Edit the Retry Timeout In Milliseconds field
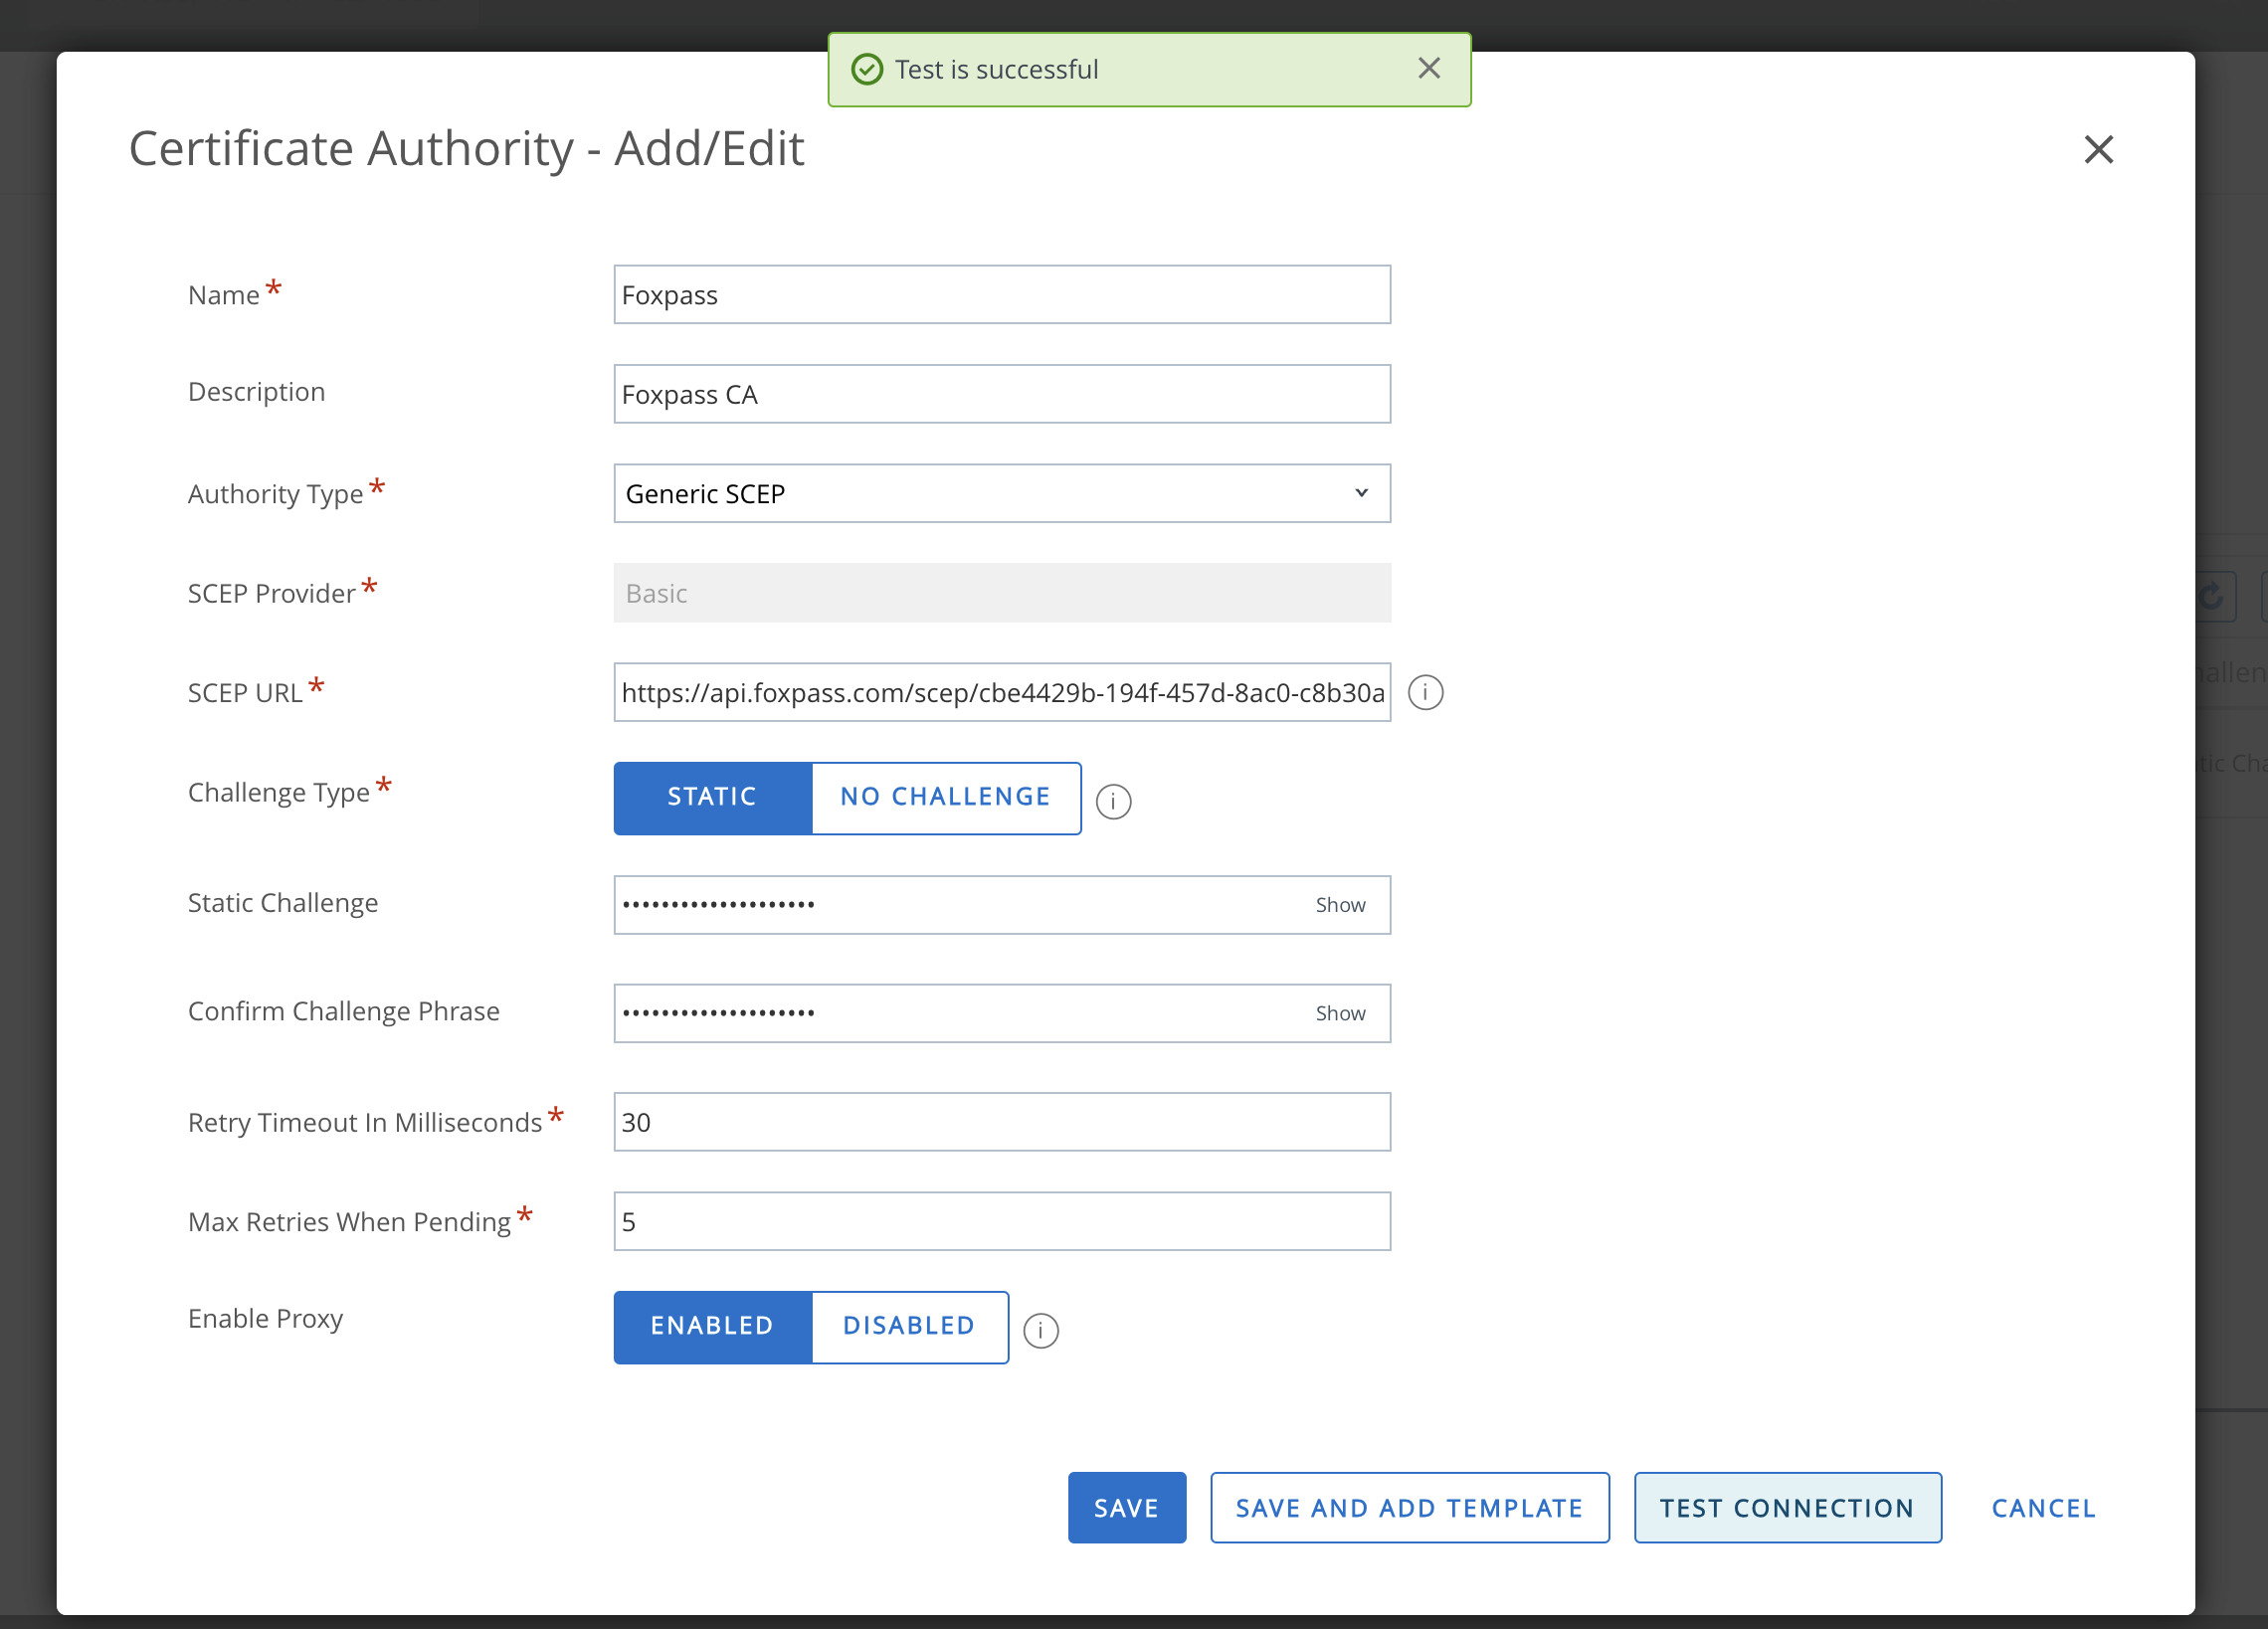The height and width of the screenshot is (1629, 2268). point(1002,1122)
